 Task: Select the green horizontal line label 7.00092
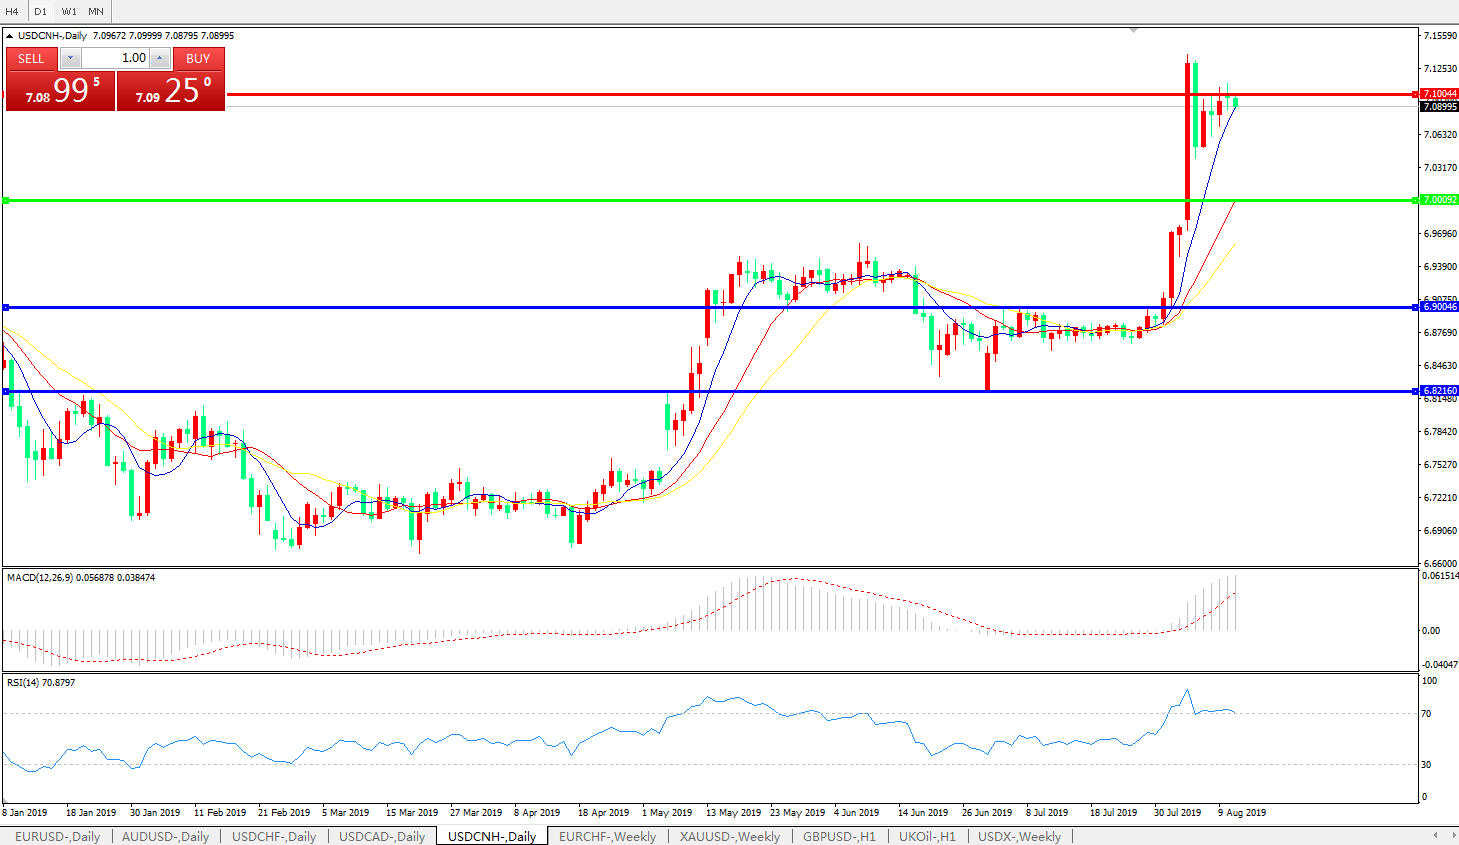[x=1439, y=200]
